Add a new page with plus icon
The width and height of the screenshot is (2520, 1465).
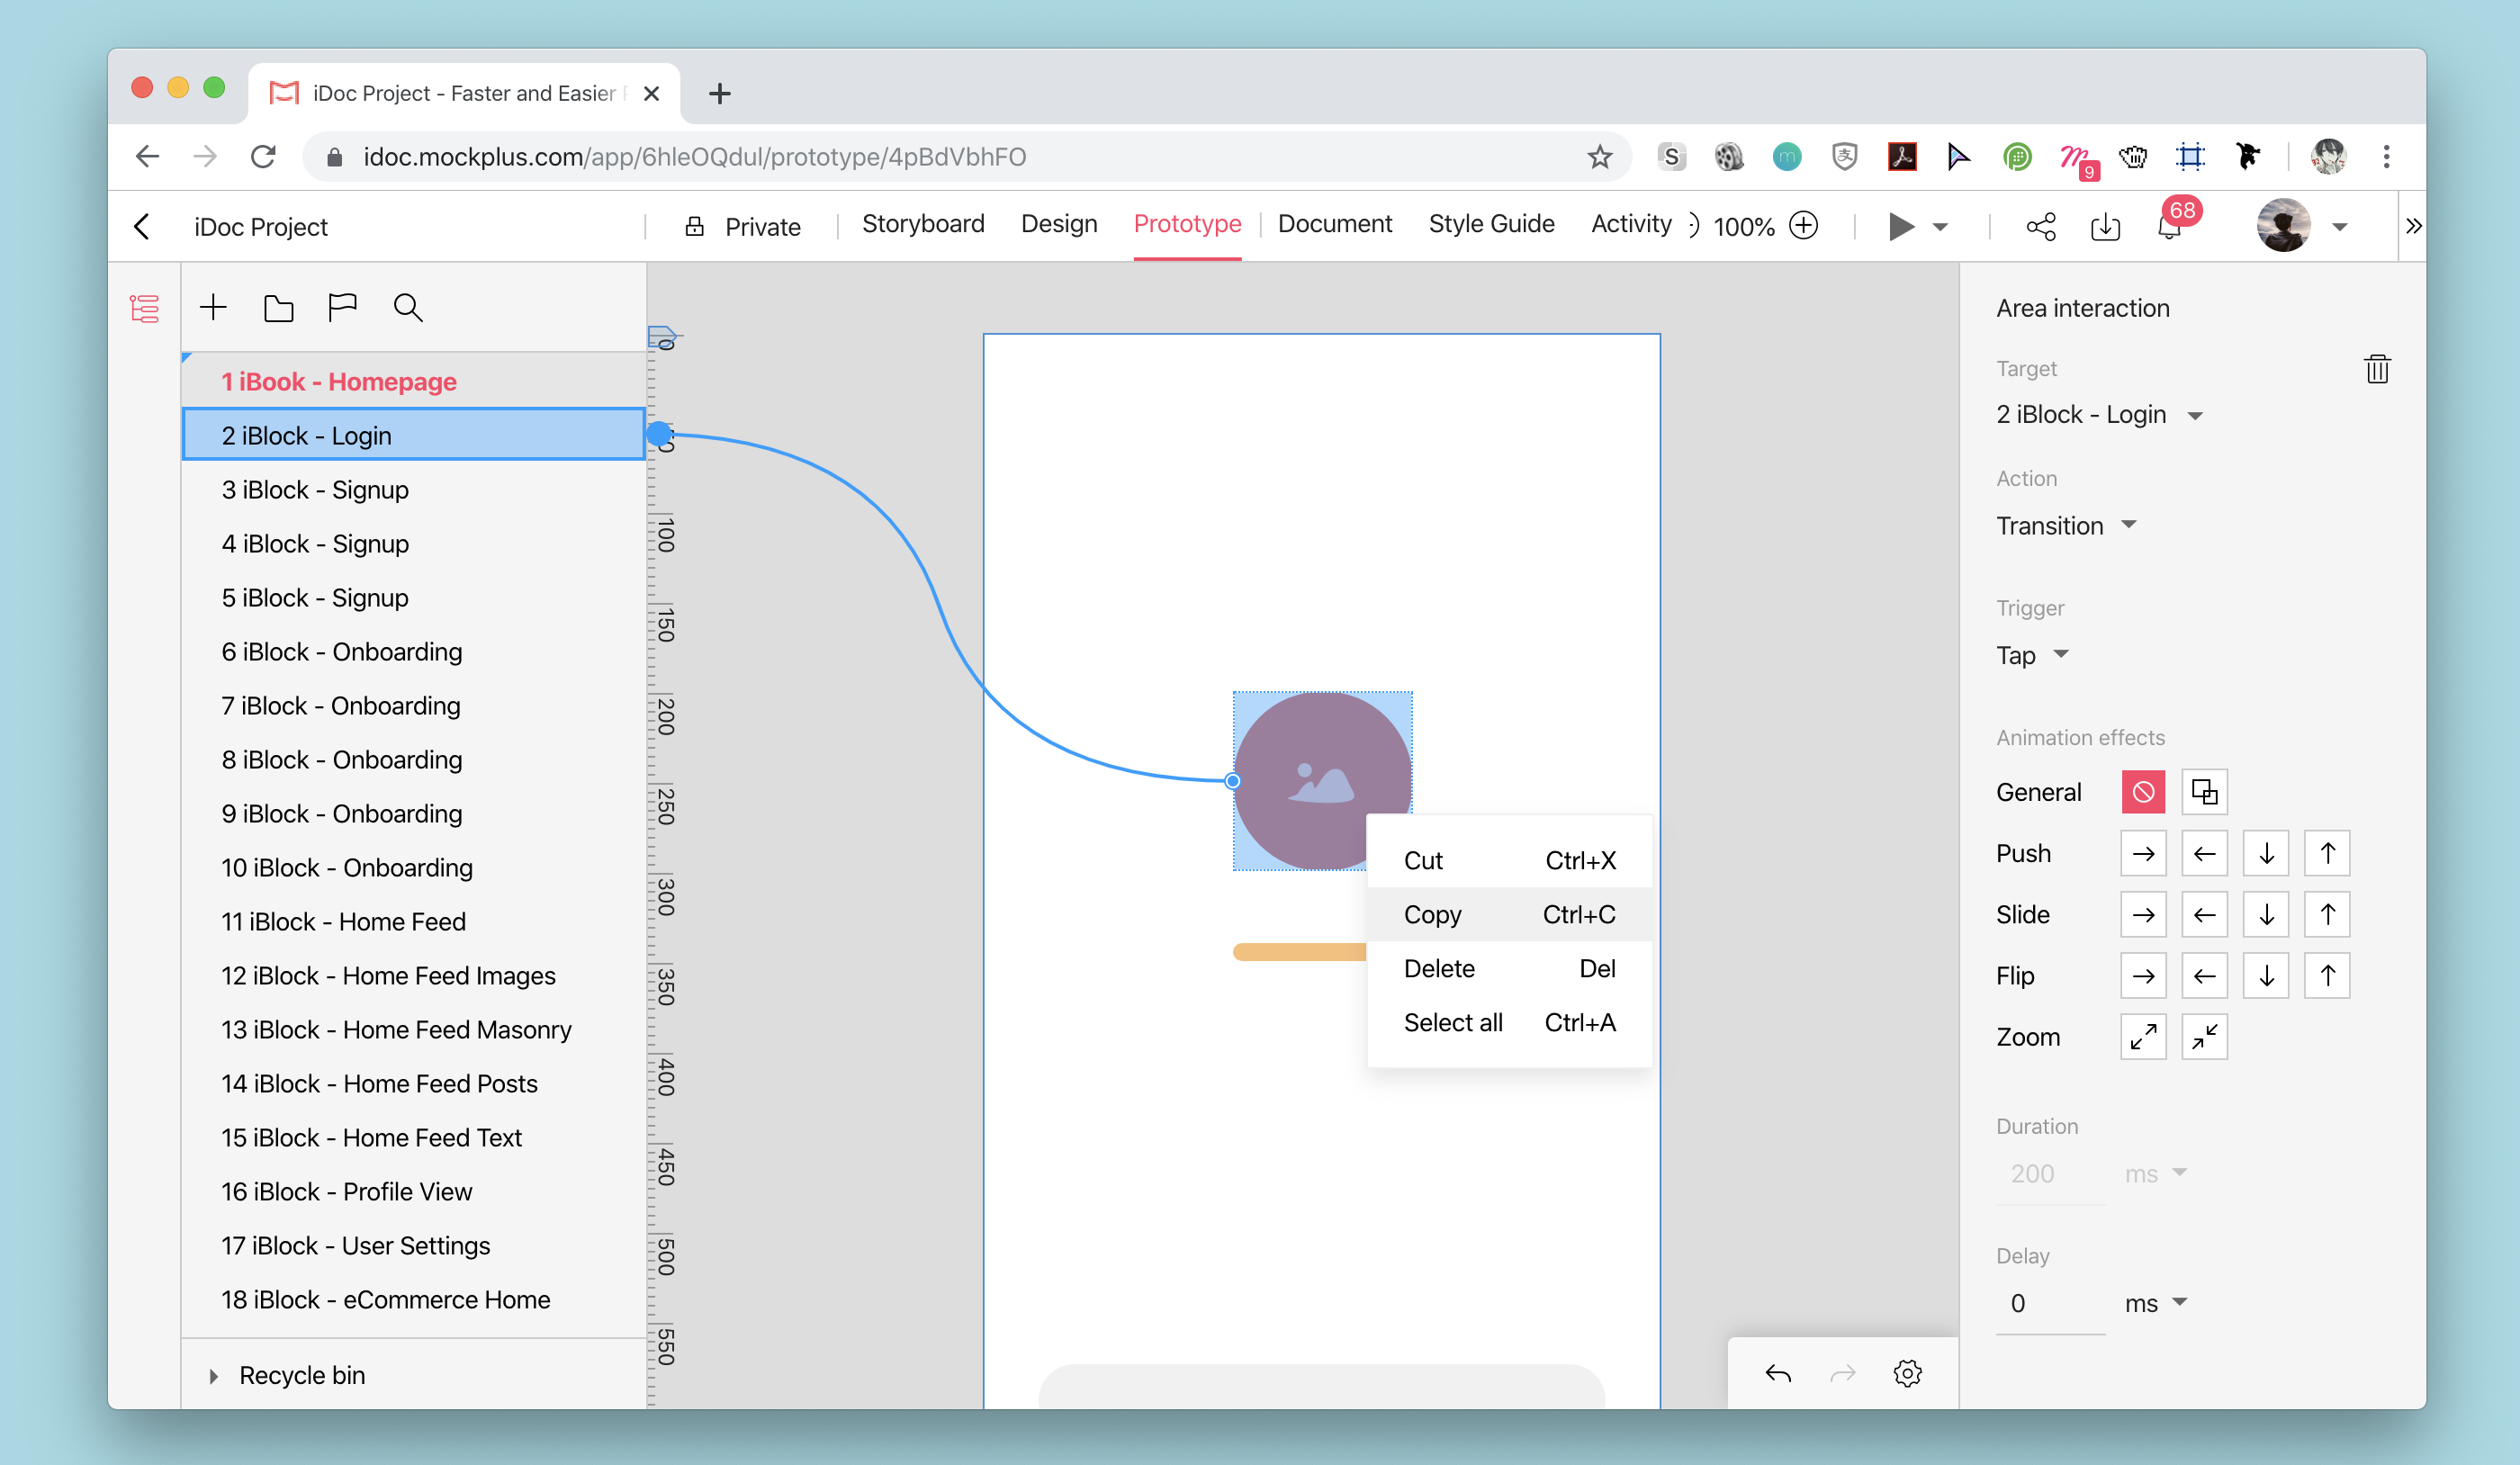[x=213, y=307]
